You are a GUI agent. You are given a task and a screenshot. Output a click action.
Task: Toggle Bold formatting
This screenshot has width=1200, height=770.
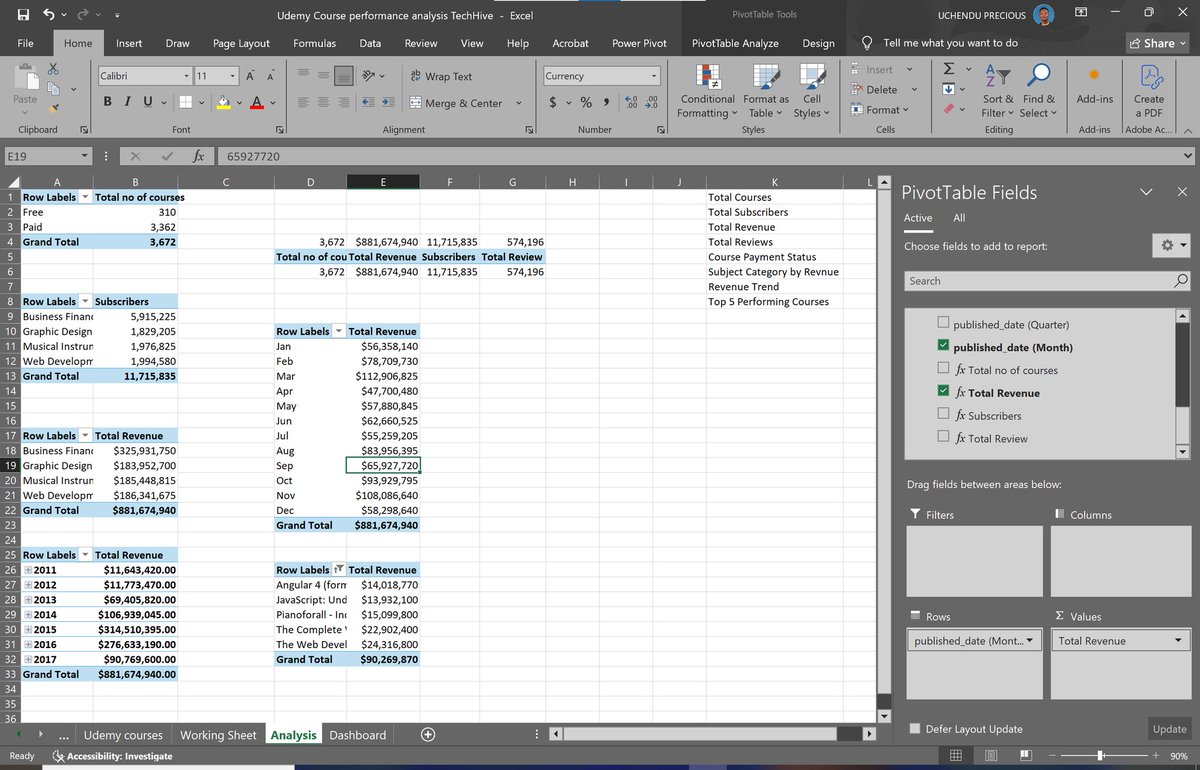pos(108,102)
